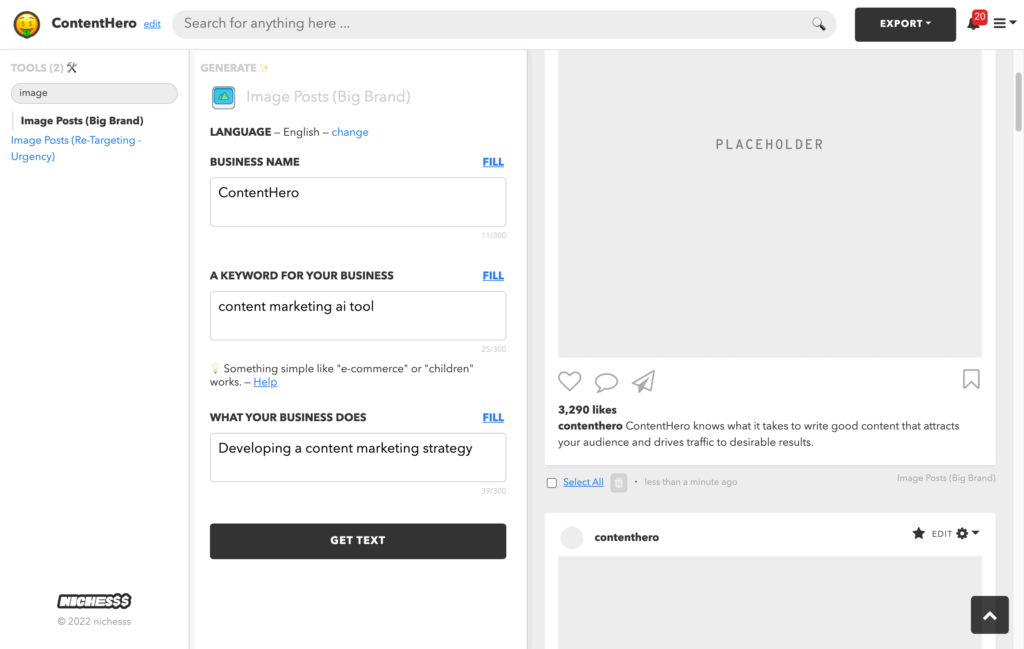Click the keyword text field
This screenshot has height=649, width=1024.
(358, 315)
